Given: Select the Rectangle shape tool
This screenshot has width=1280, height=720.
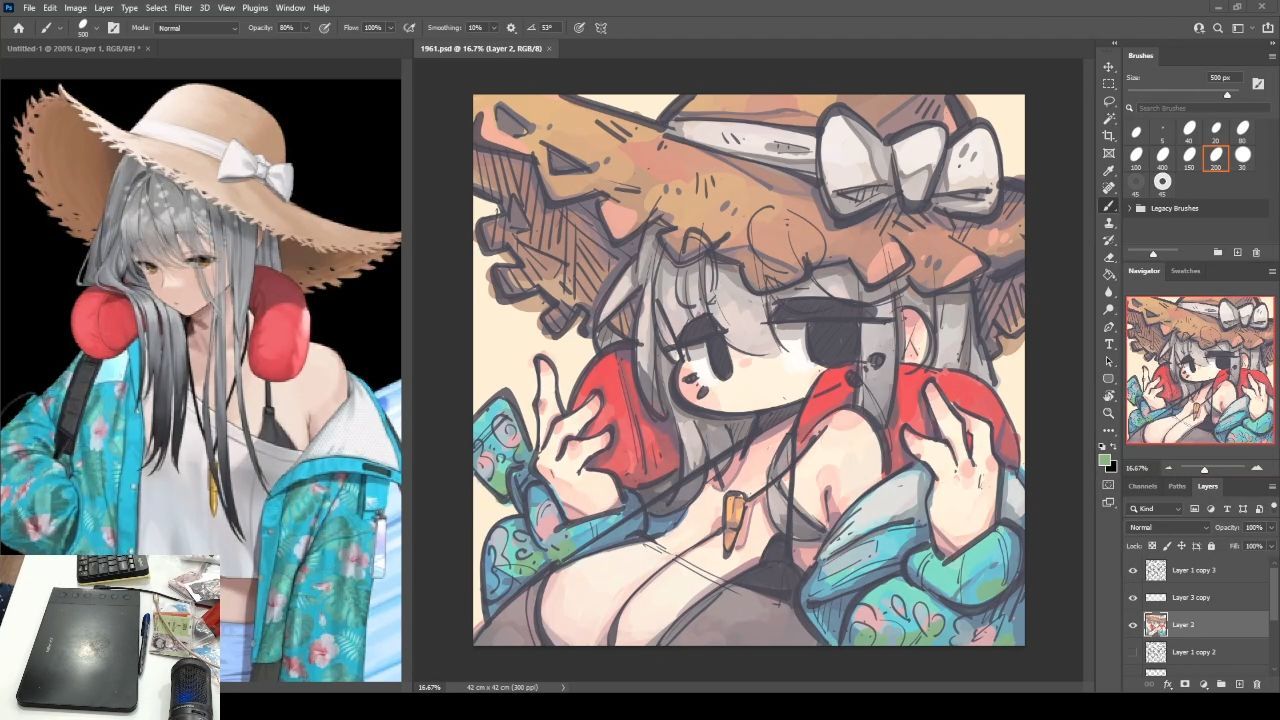Looking at the screenshot, I should (1108, 379).
